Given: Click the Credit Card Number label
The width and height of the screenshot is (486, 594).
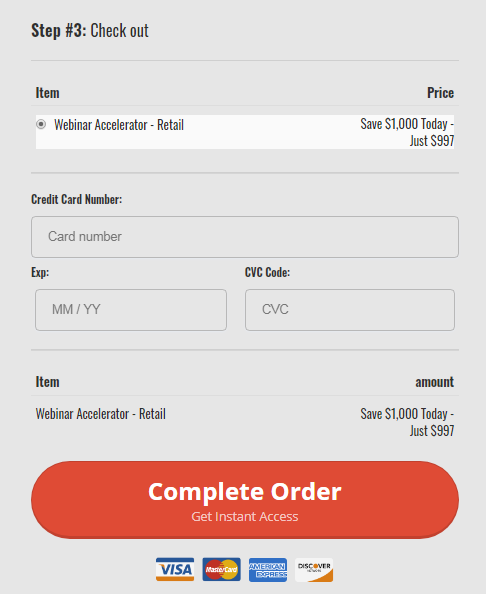Looking at the screenshot, I should coord(77,199).
